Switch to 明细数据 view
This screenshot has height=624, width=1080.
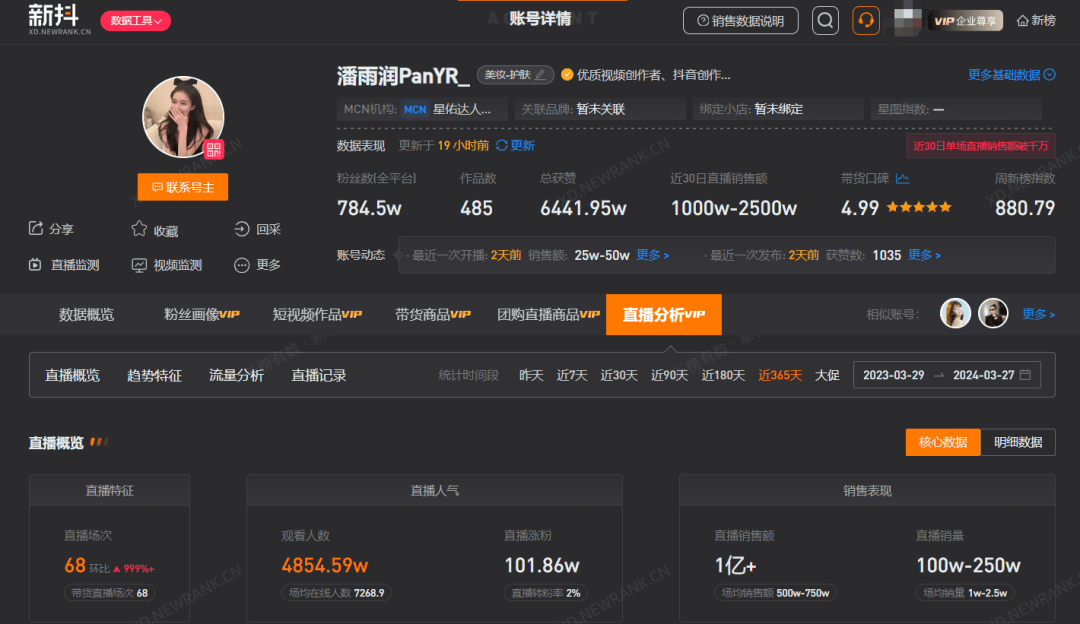tap(1017, 442)
